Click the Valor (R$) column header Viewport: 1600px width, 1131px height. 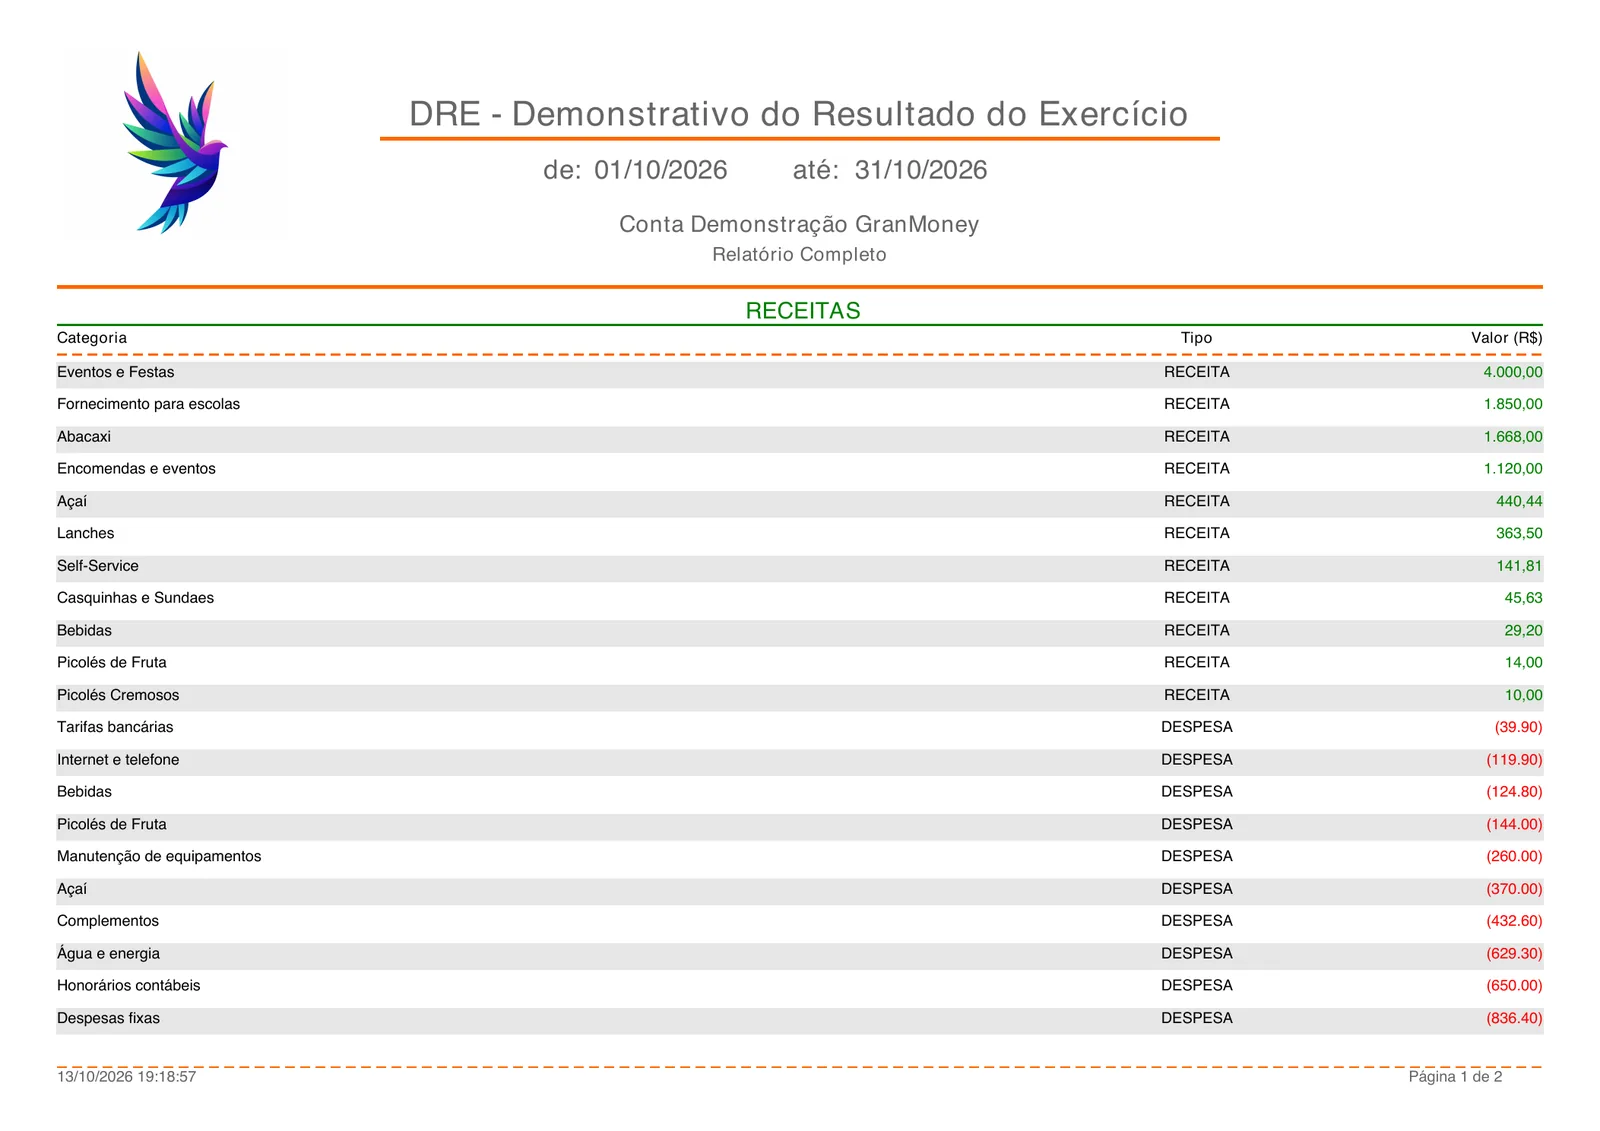tap(1506, 338)
